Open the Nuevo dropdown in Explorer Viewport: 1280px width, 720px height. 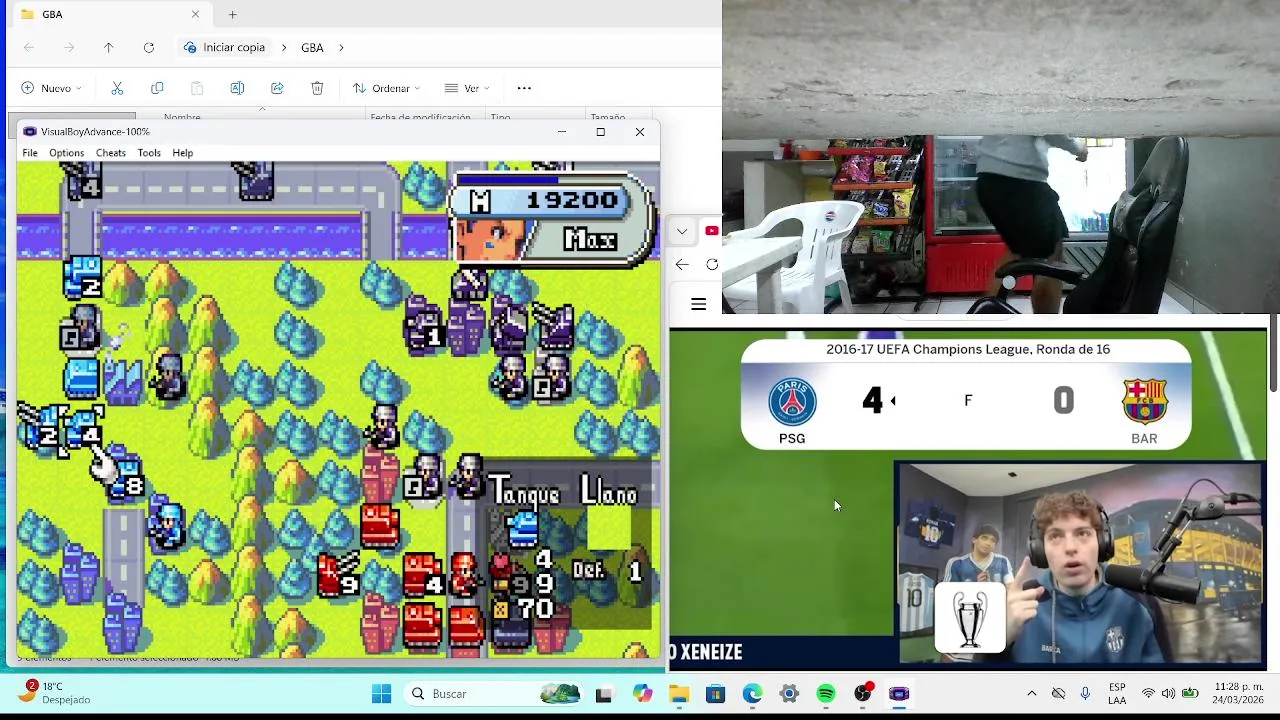coord(51,88)
